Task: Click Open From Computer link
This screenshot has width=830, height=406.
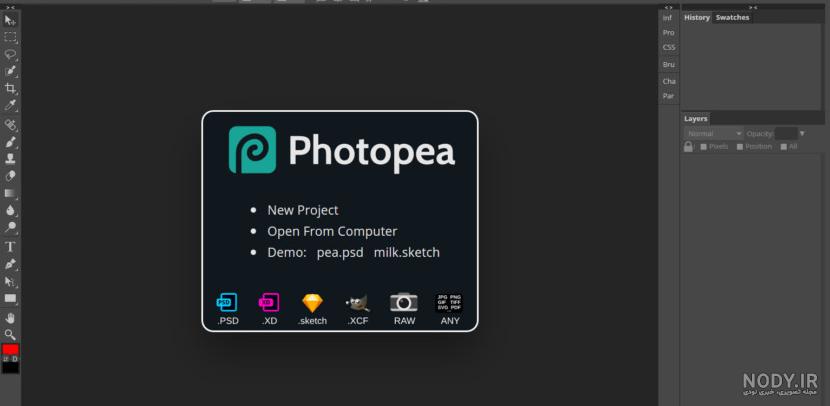Action: click(x=332, y=231)
